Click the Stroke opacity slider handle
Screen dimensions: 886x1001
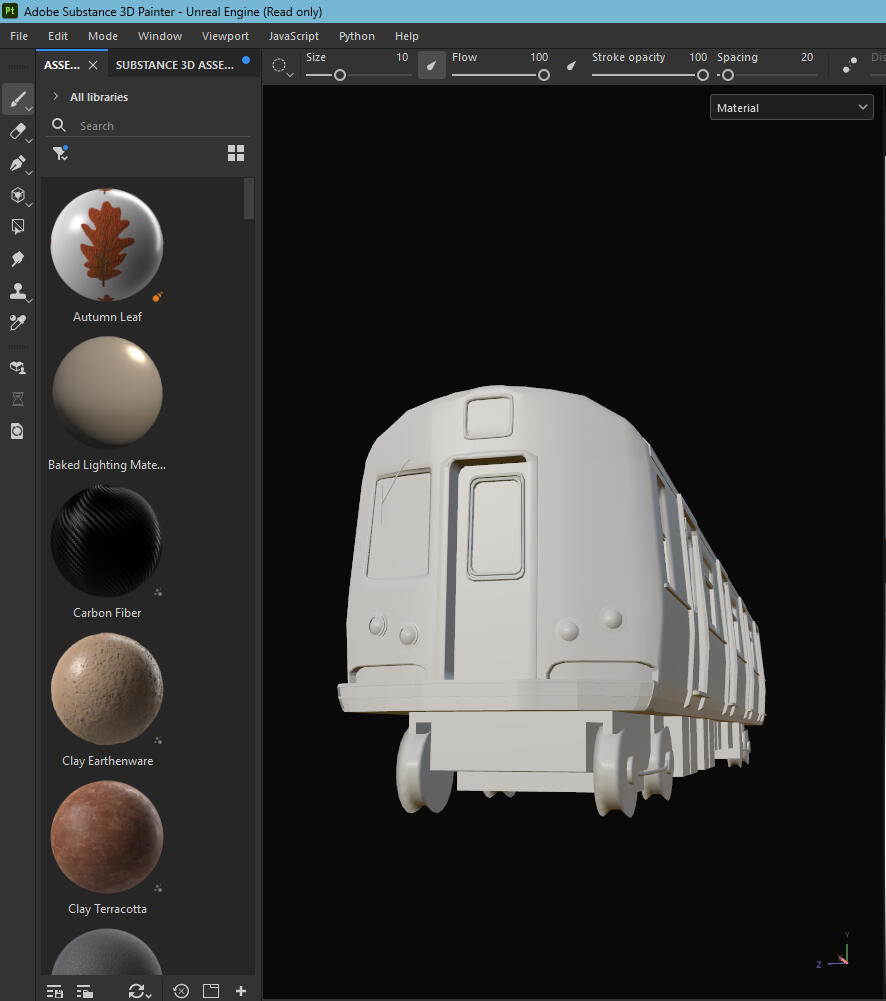703,75
